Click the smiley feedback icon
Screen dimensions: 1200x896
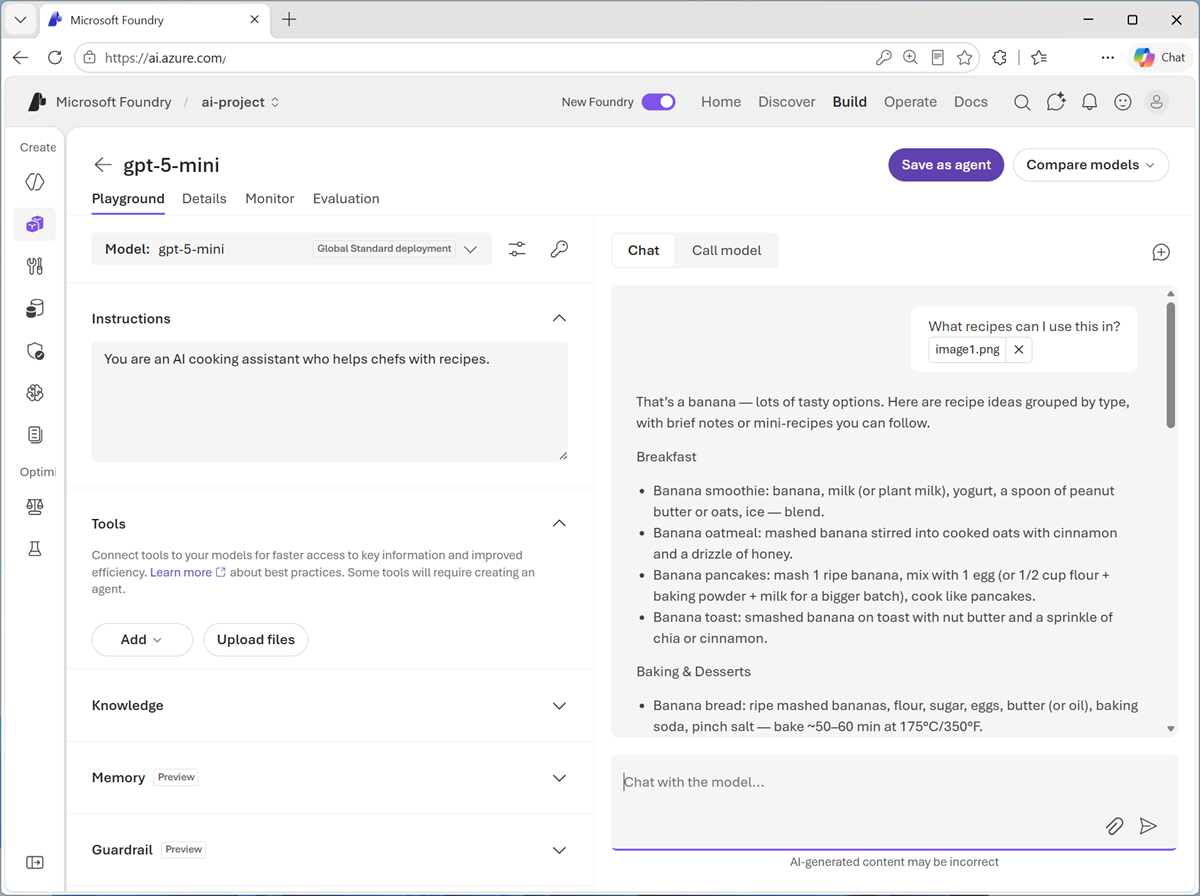[x=1123, y=102]
